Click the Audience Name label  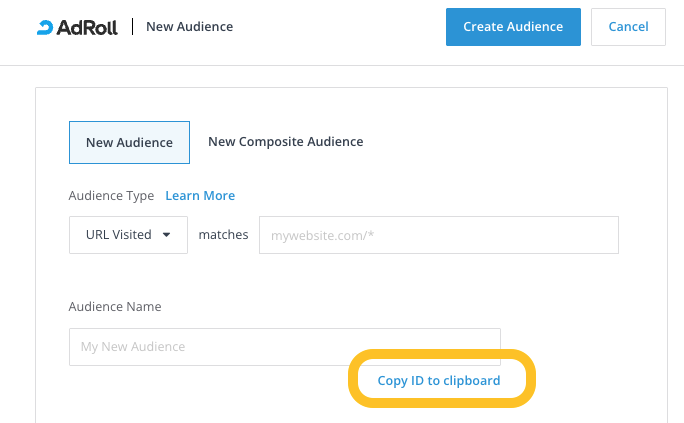tap(115, 307)
